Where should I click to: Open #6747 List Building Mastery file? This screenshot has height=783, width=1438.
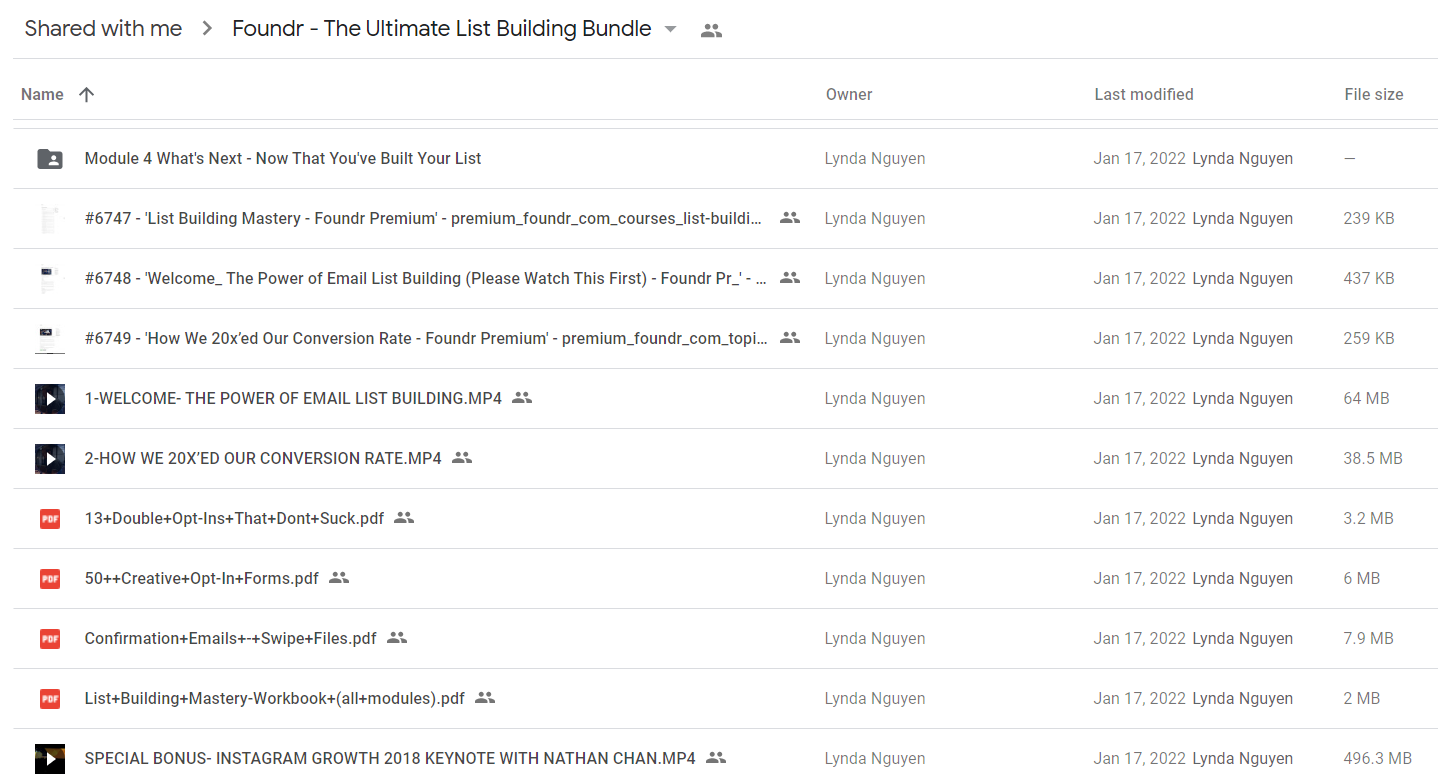[x=423, y=218]
